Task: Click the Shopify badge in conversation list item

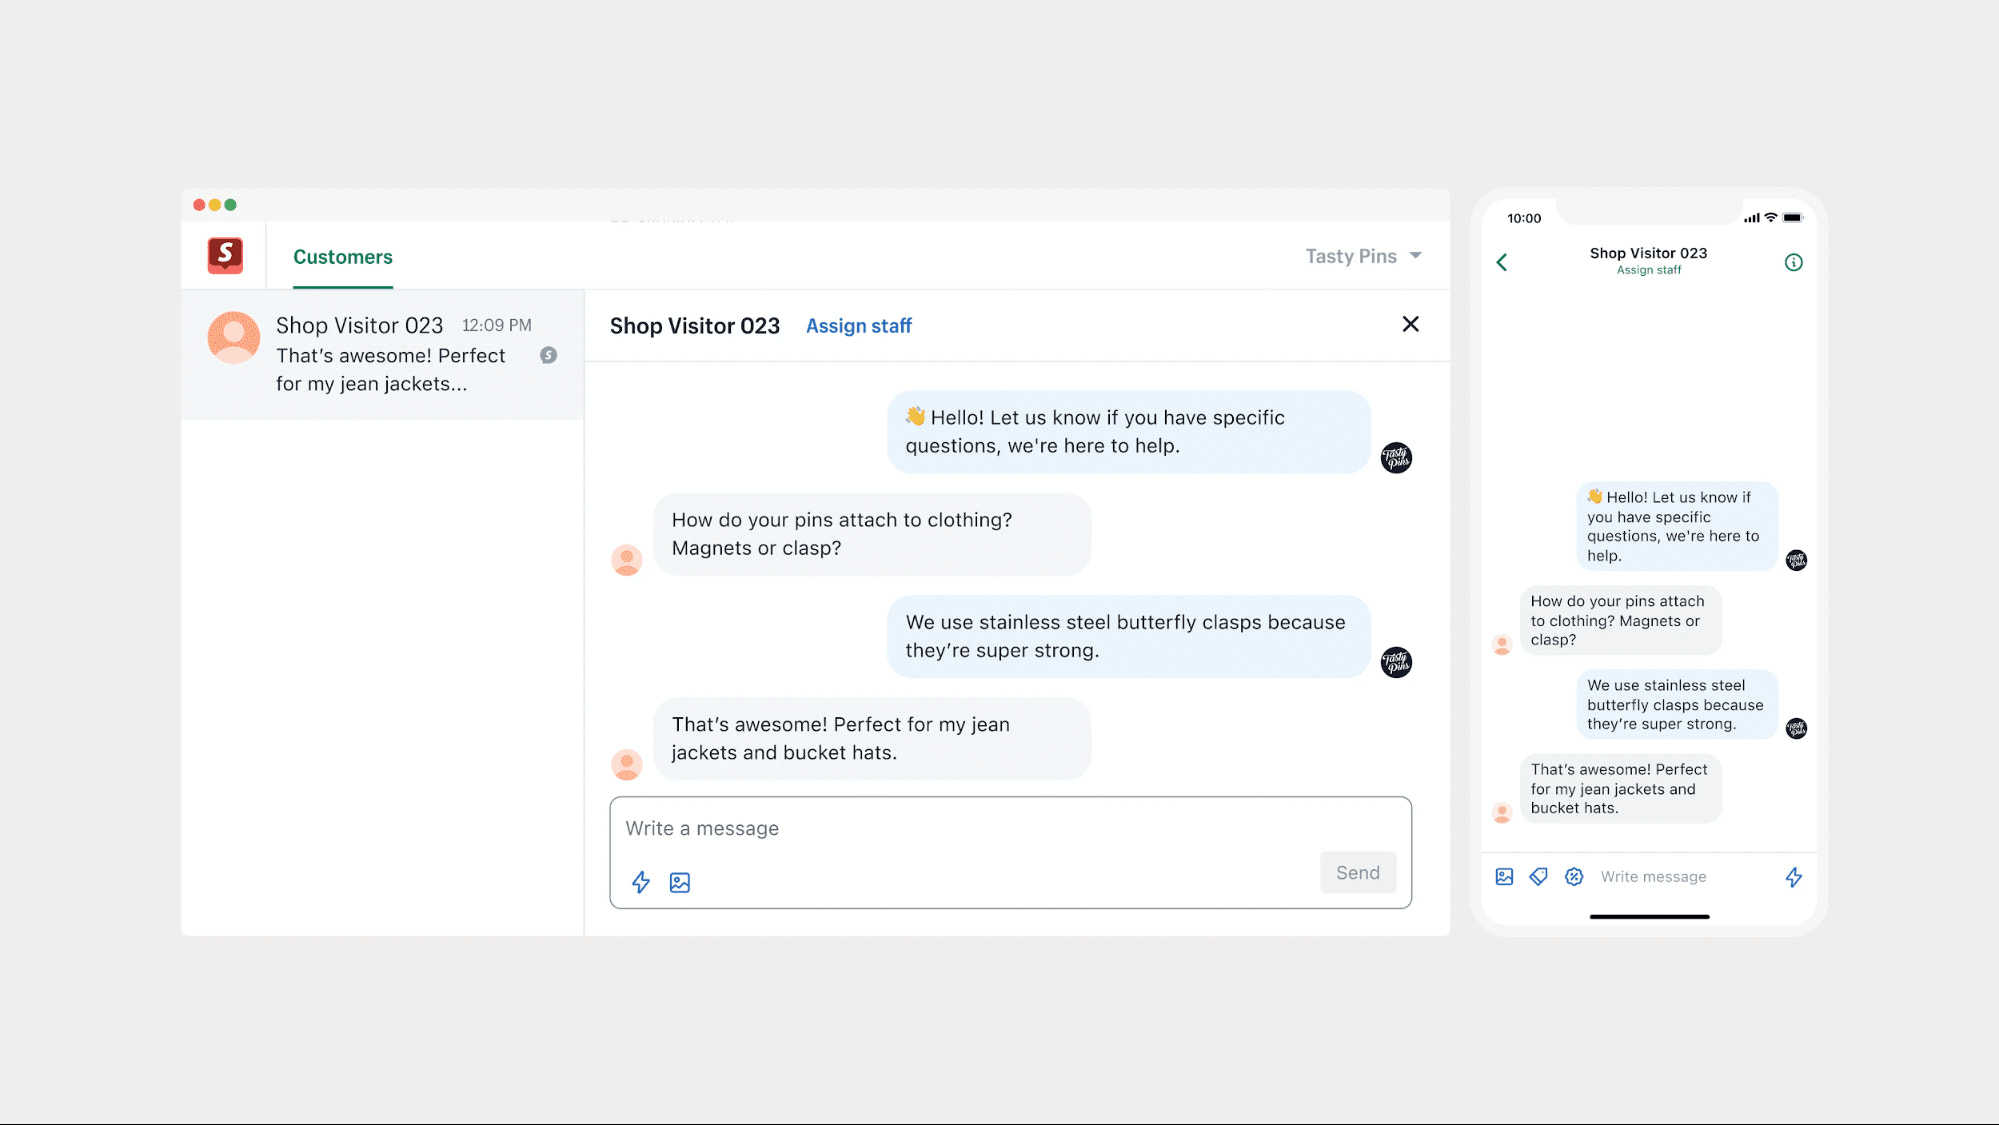Action: click(x=548, y=355)
